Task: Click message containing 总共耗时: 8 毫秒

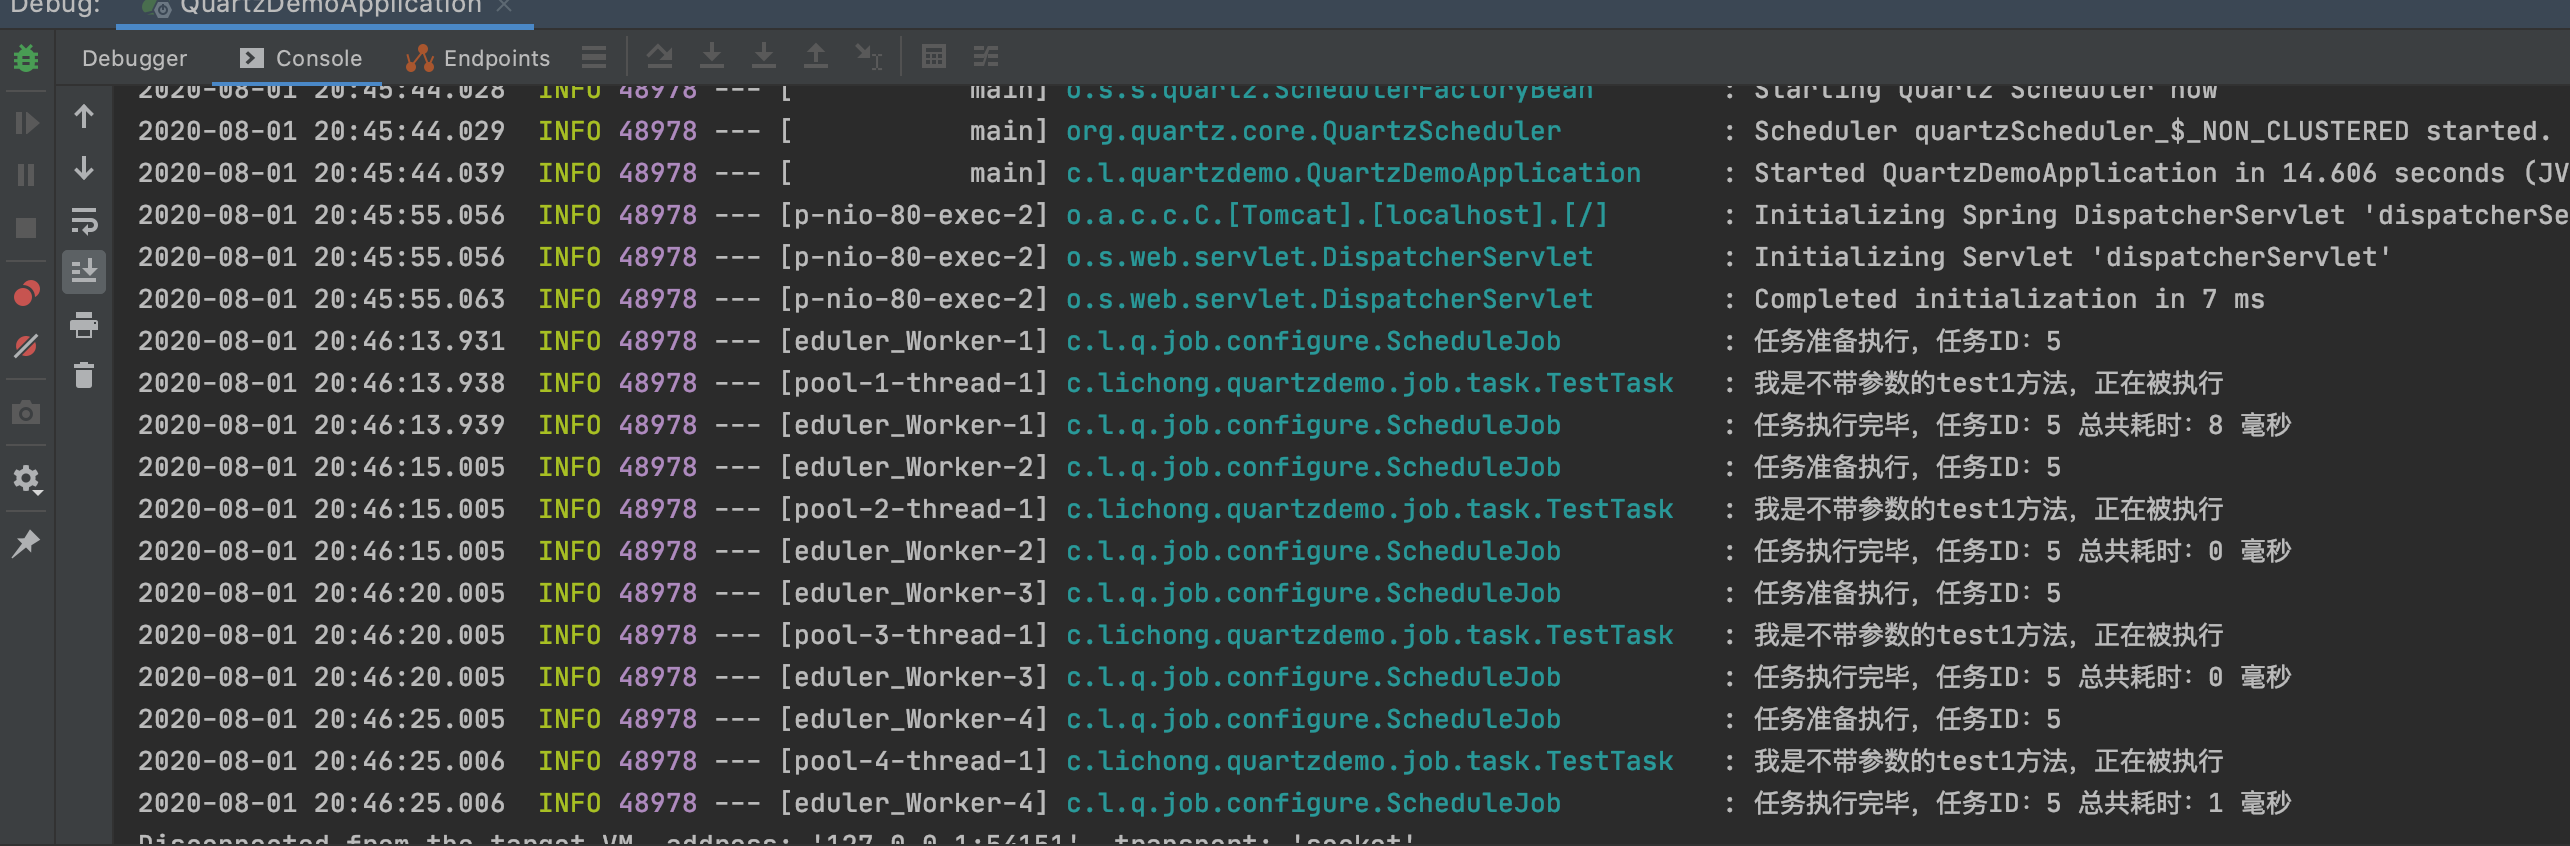Action: coord(2022,425)
